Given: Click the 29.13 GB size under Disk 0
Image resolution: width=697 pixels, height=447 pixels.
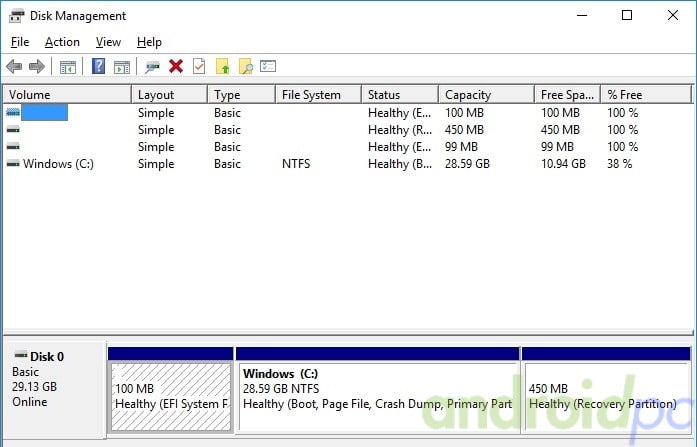Looking at the screenshot, I should click(34, 387).
